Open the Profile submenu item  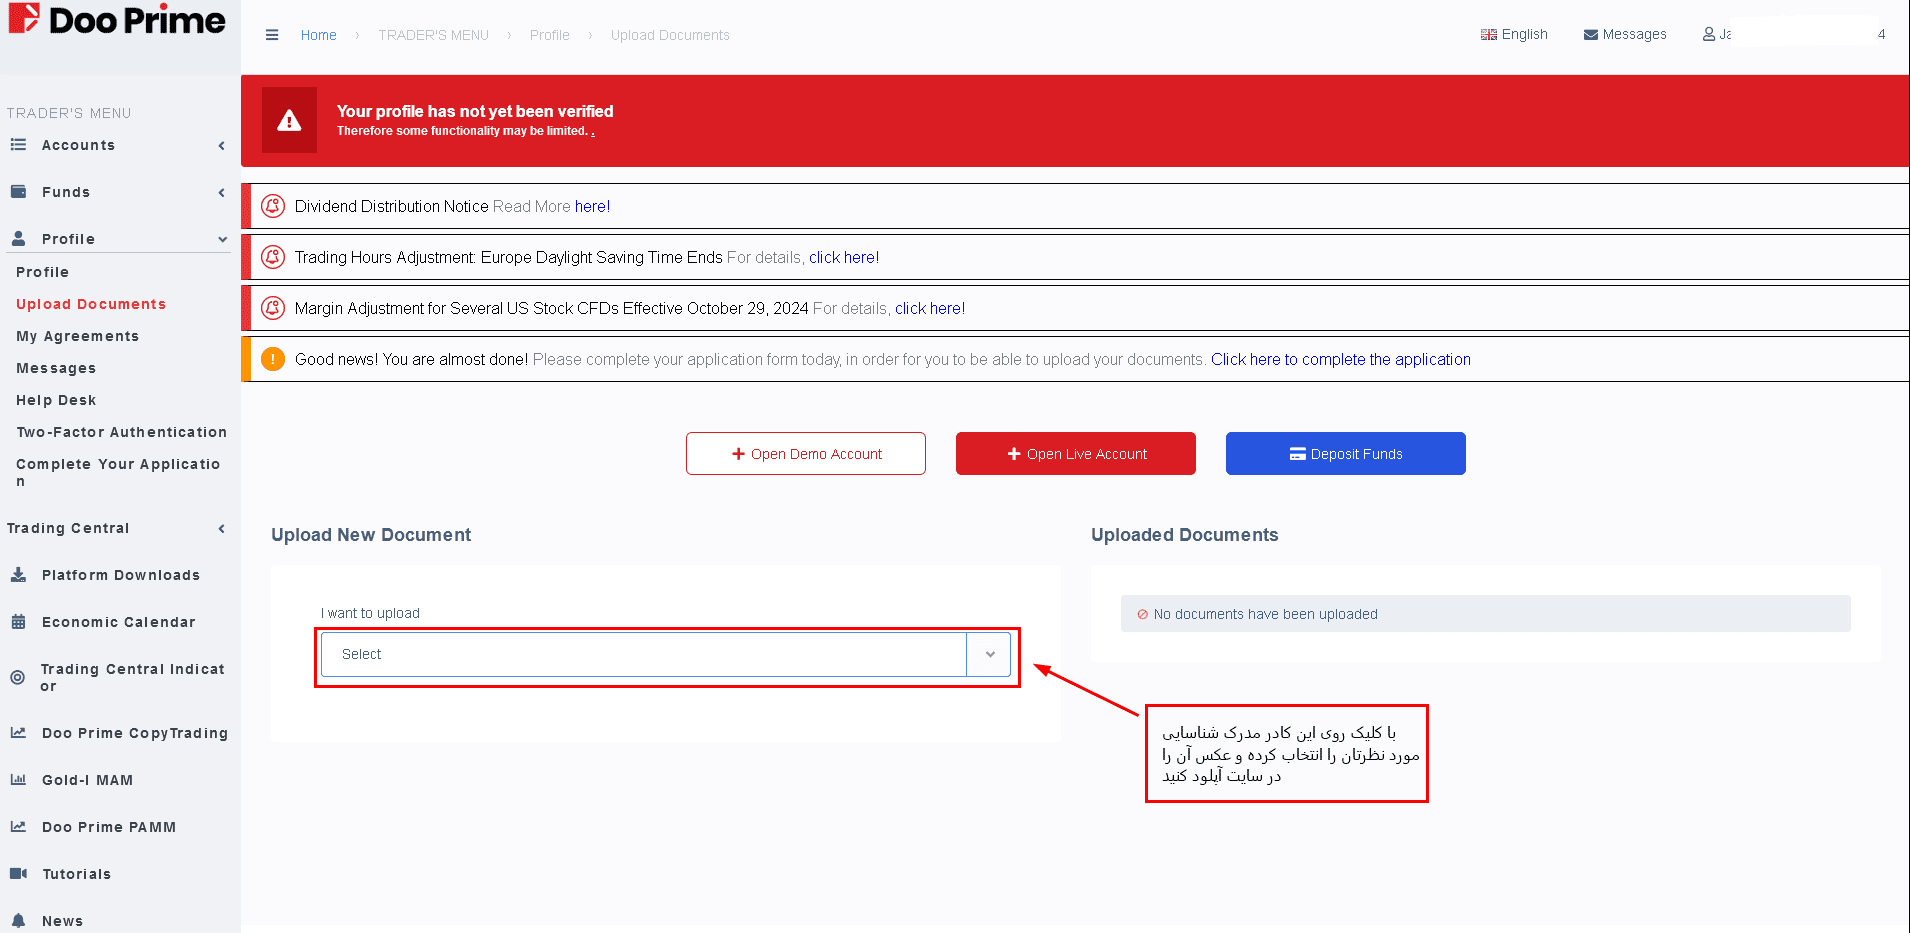[42, 272]
